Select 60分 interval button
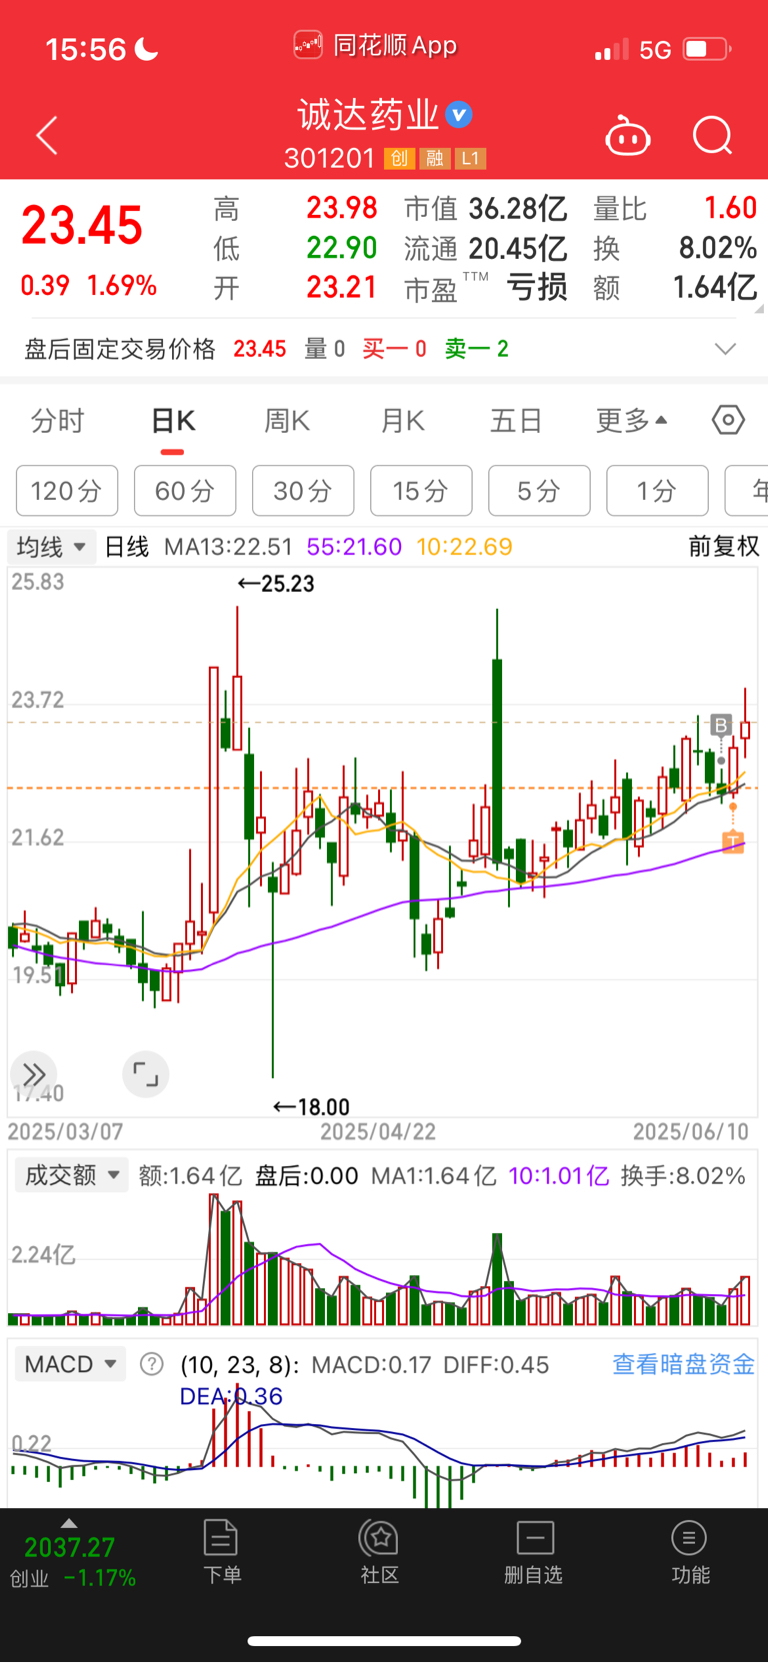This screenshot has height=1663, width=768. 185,491
